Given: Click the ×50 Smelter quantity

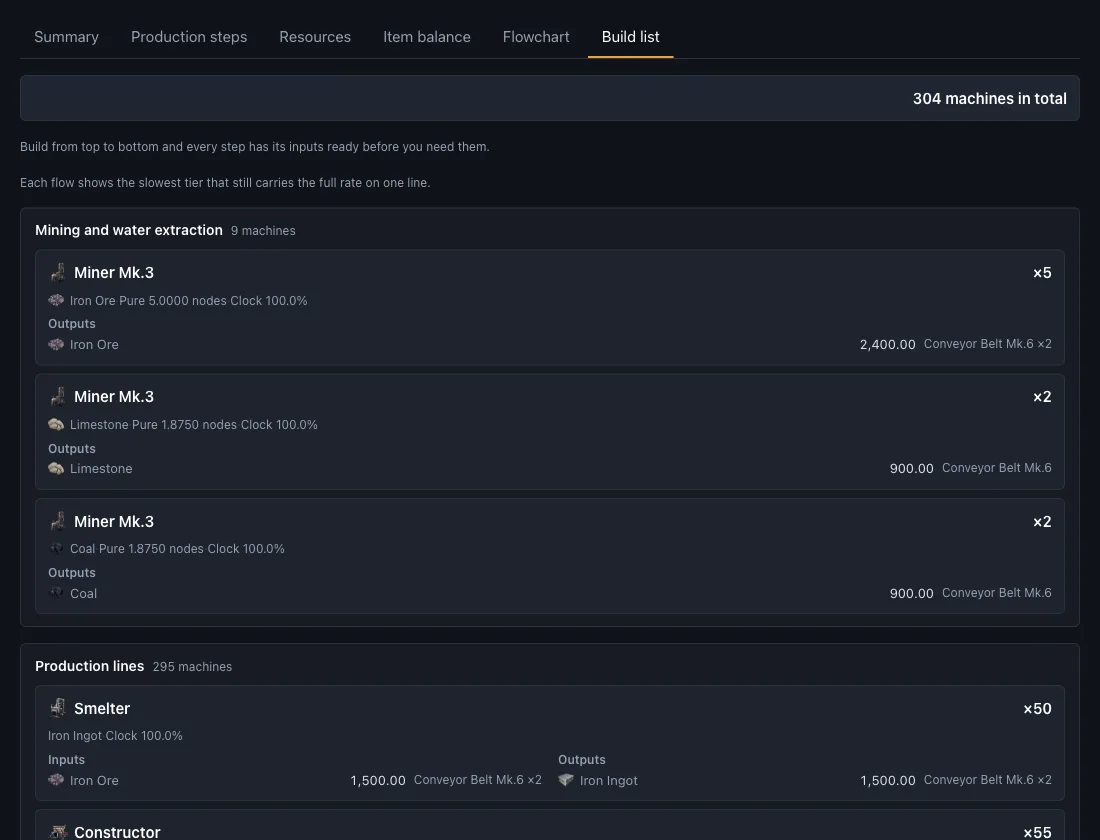Looking at the screenshot, I should 1037,709.
